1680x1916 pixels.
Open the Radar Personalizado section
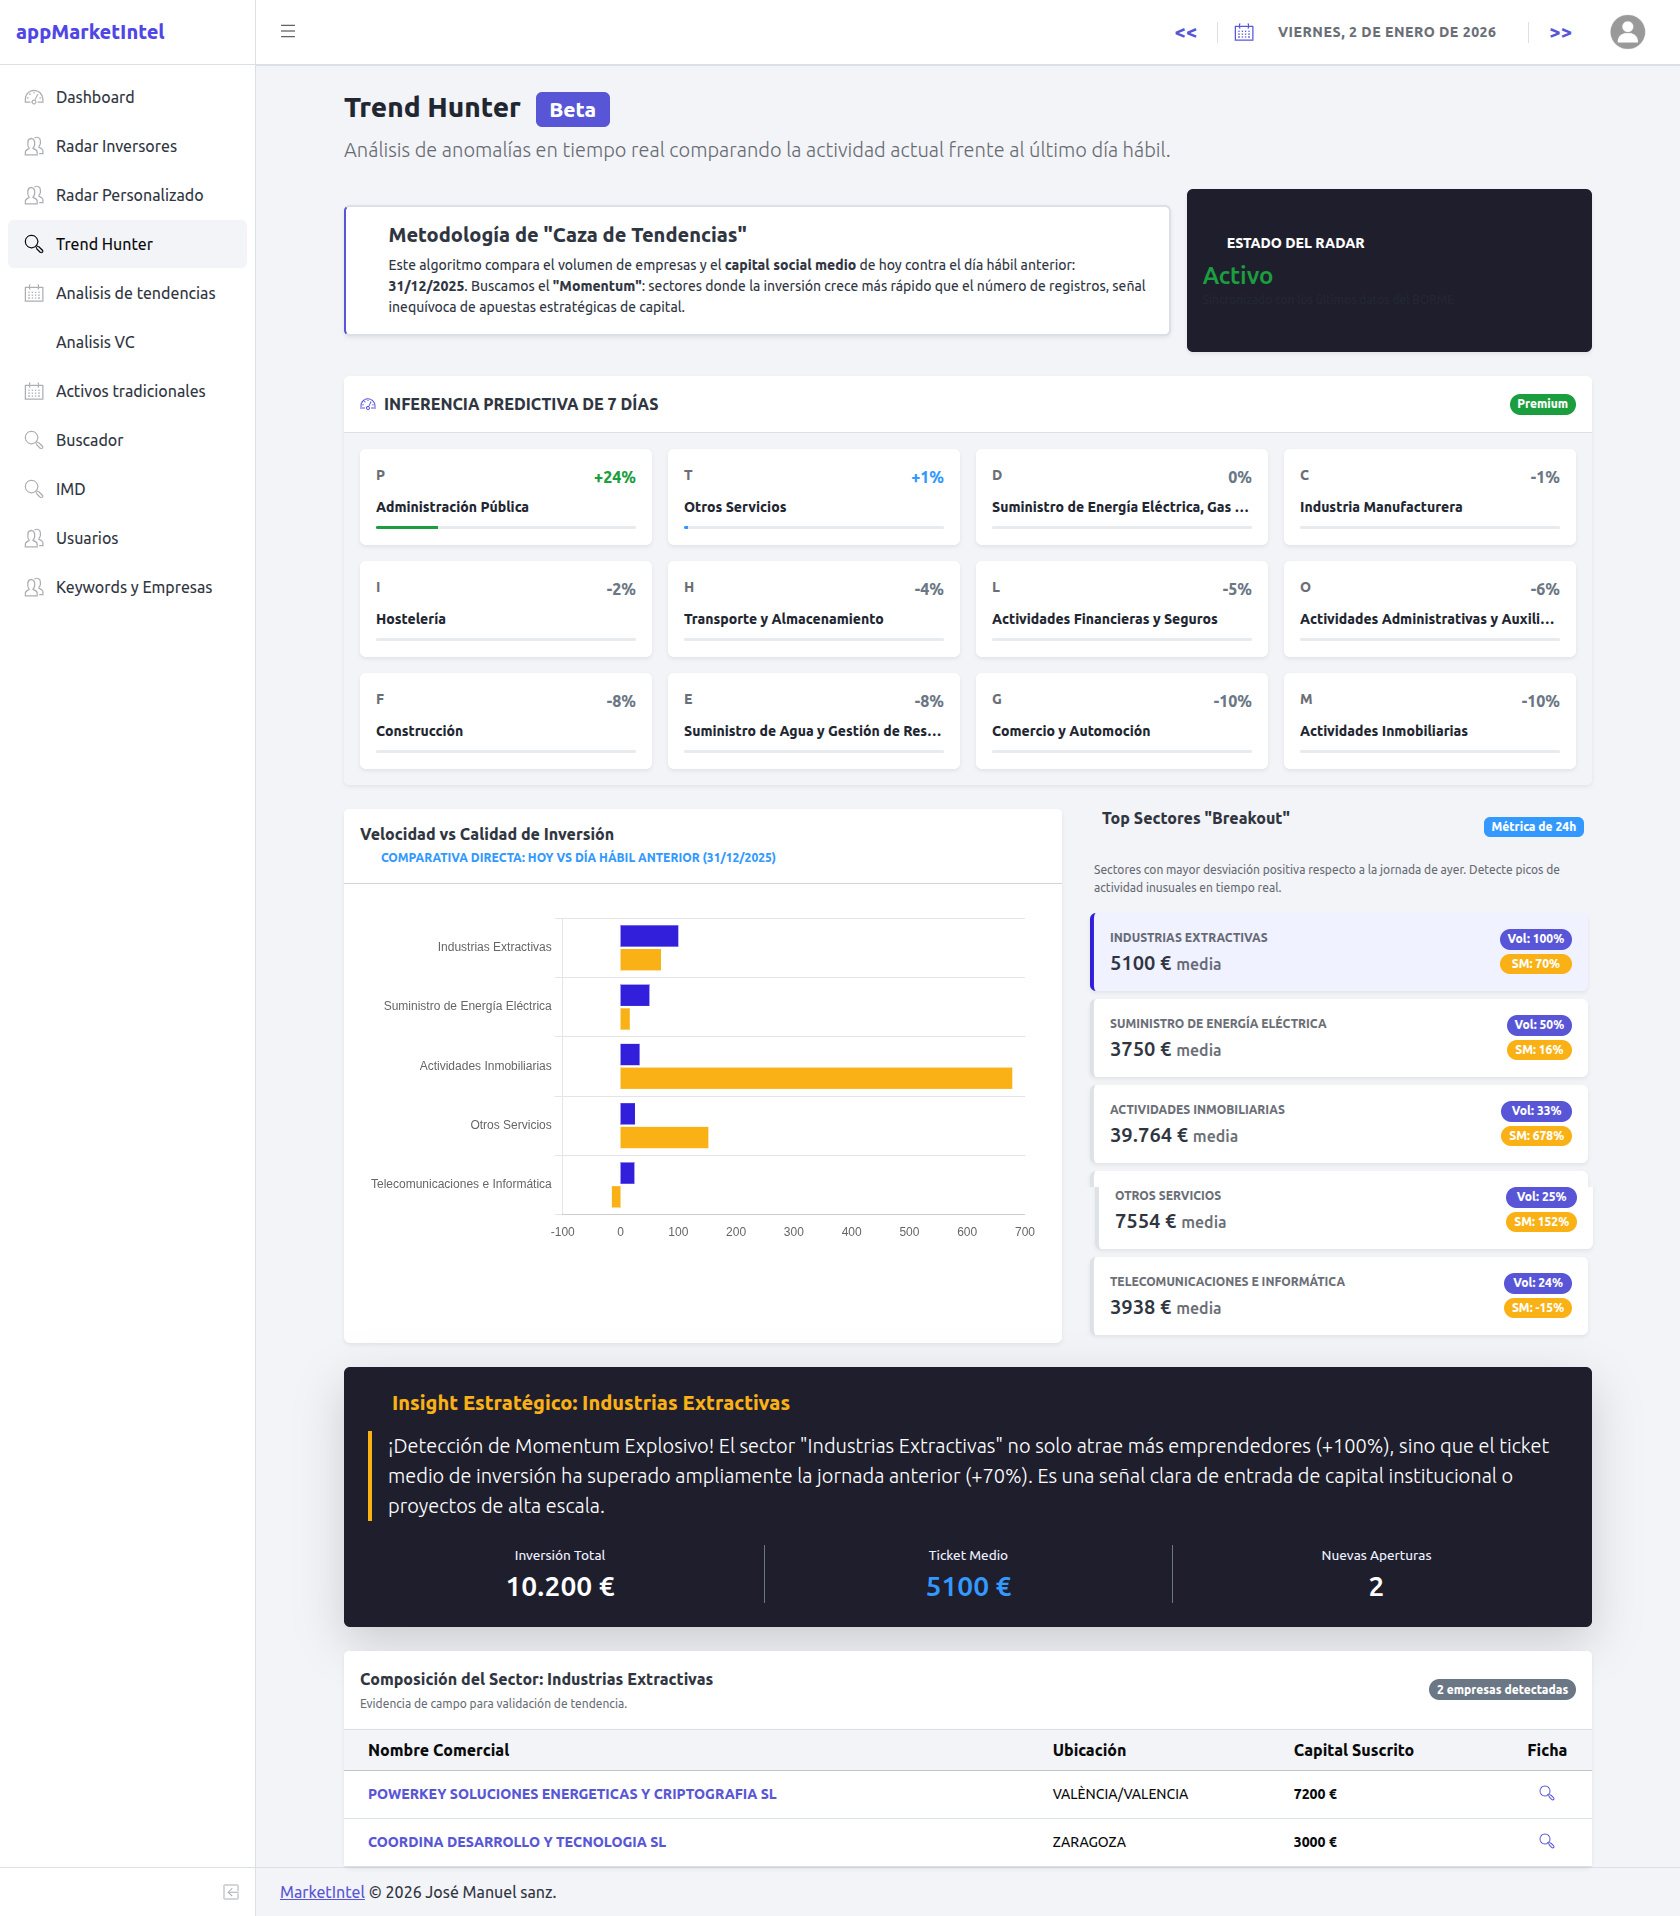[128, 195]
